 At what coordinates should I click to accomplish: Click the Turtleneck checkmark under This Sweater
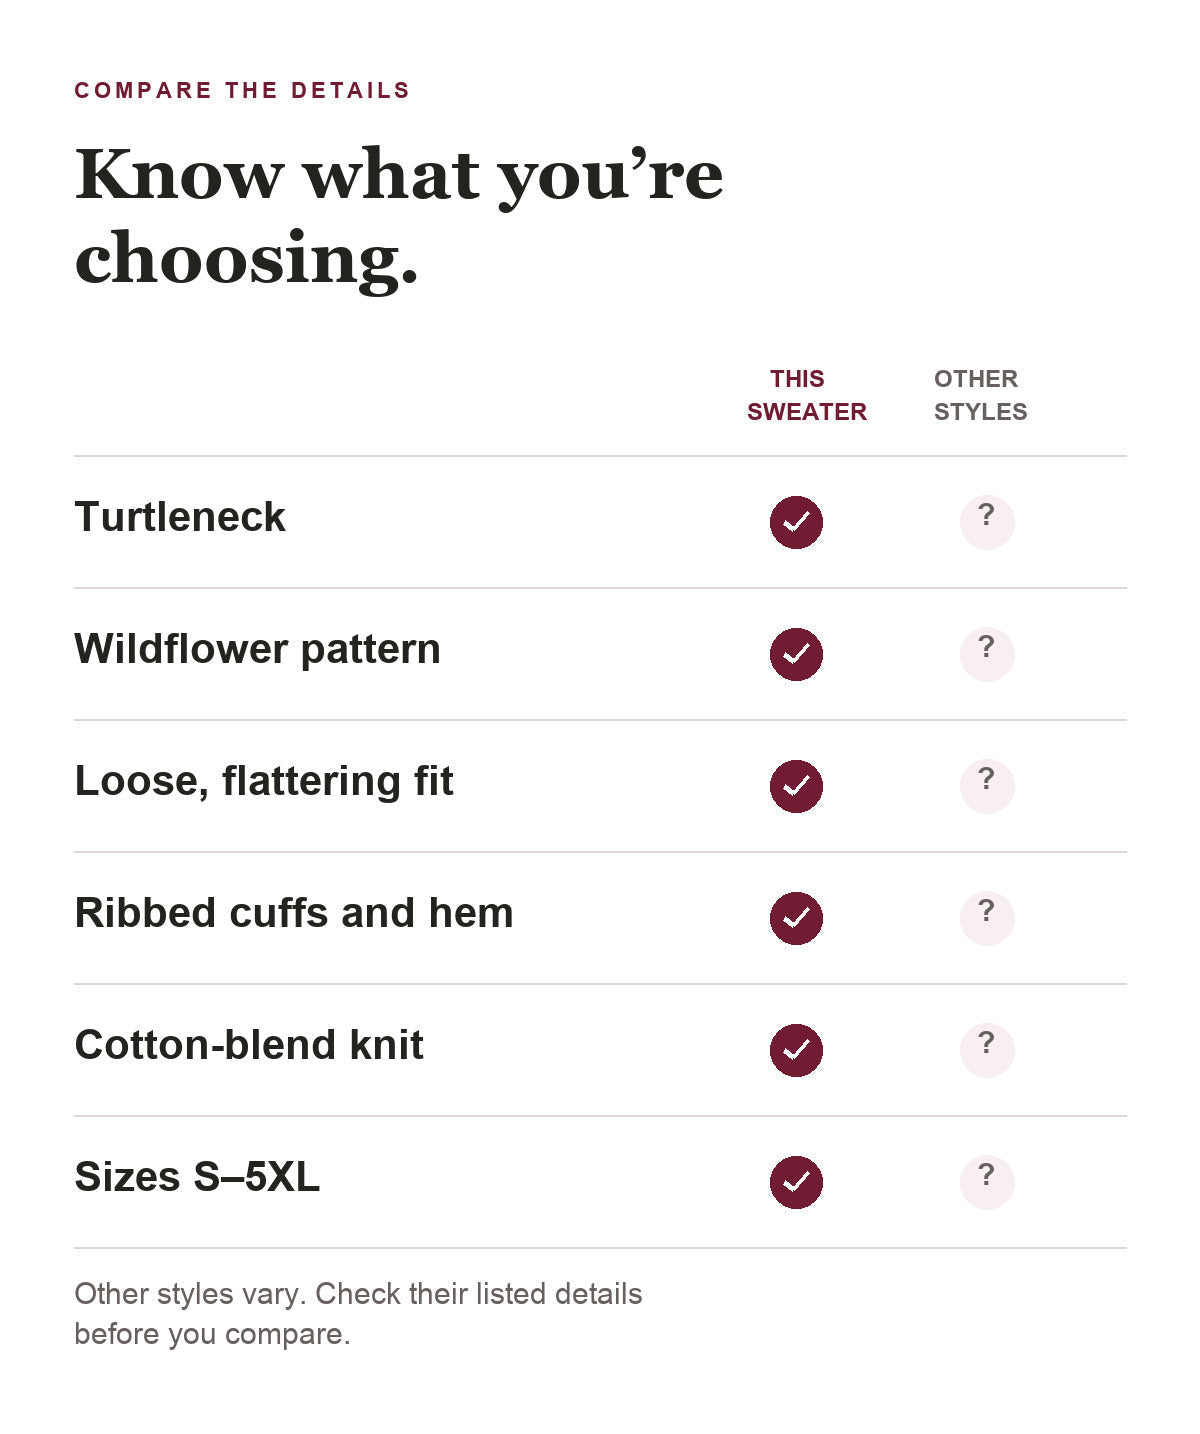pos(796,522)
